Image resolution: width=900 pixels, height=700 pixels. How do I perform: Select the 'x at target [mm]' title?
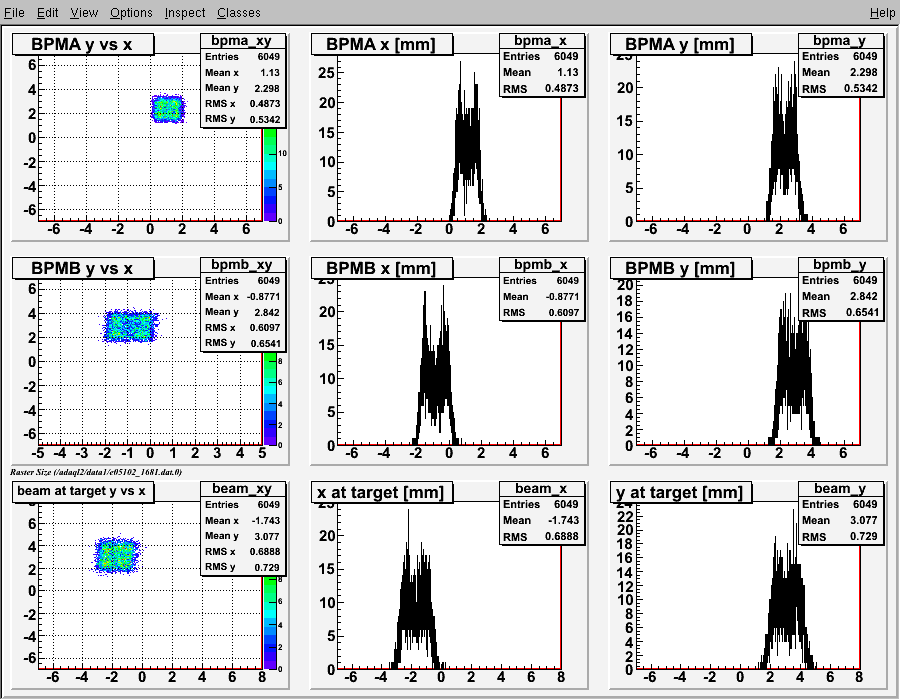(381, 492)
